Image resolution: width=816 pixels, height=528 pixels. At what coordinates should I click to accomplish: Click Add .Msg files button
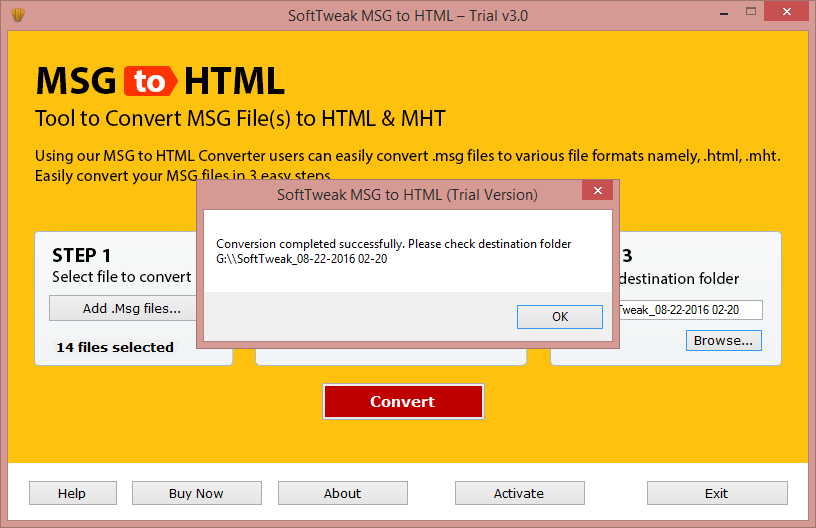point(125,308)
